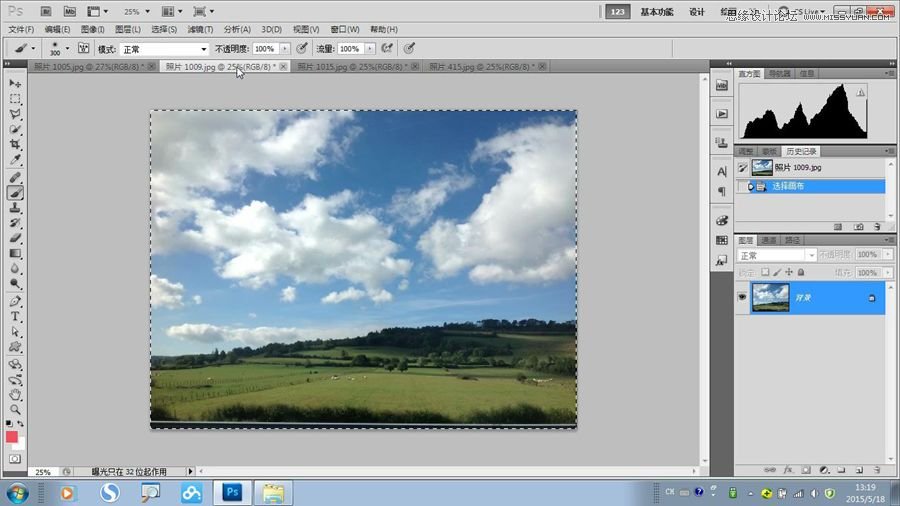Toggle the brush panel button
This screenshot has width=900, height=506.
84,48
